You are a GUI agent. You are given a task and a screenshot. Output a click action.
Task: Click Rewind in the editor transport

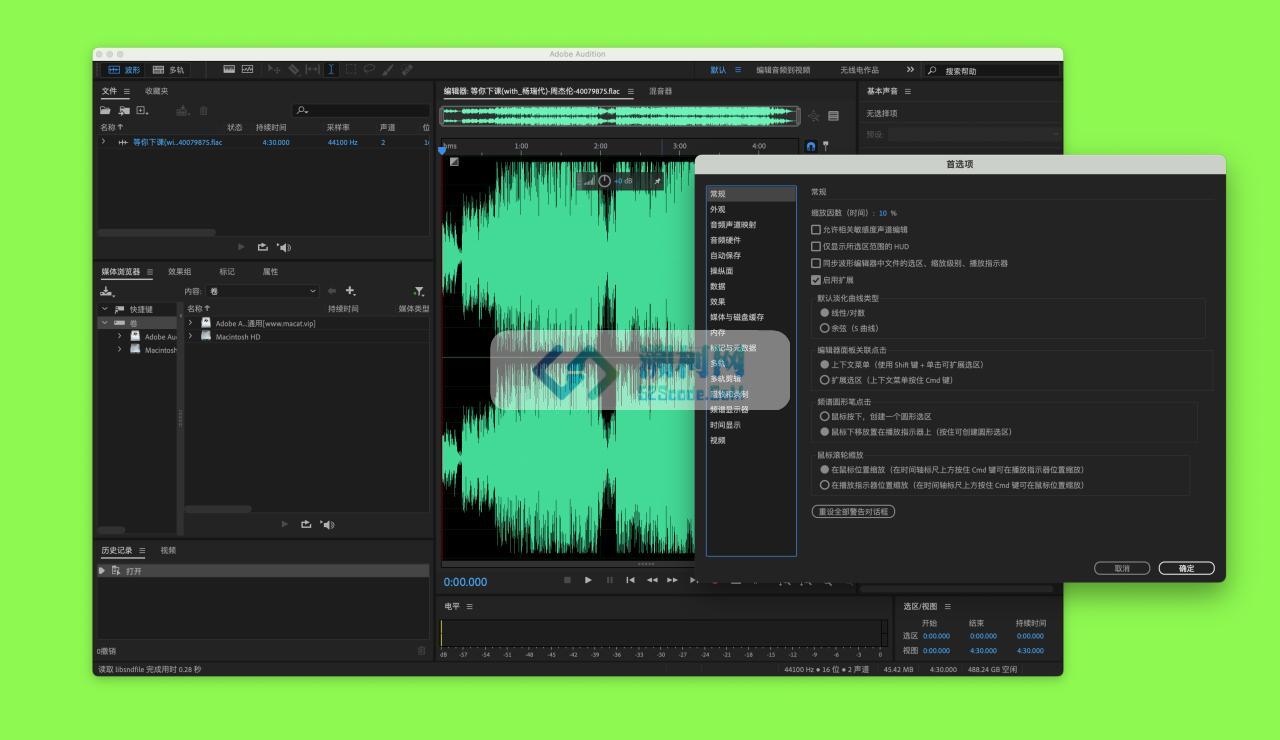tap(652, 580)
